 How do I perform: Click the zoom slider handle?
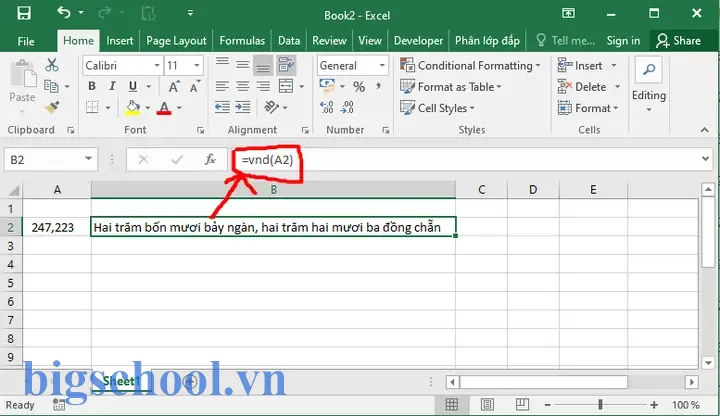tap(600, 405)
